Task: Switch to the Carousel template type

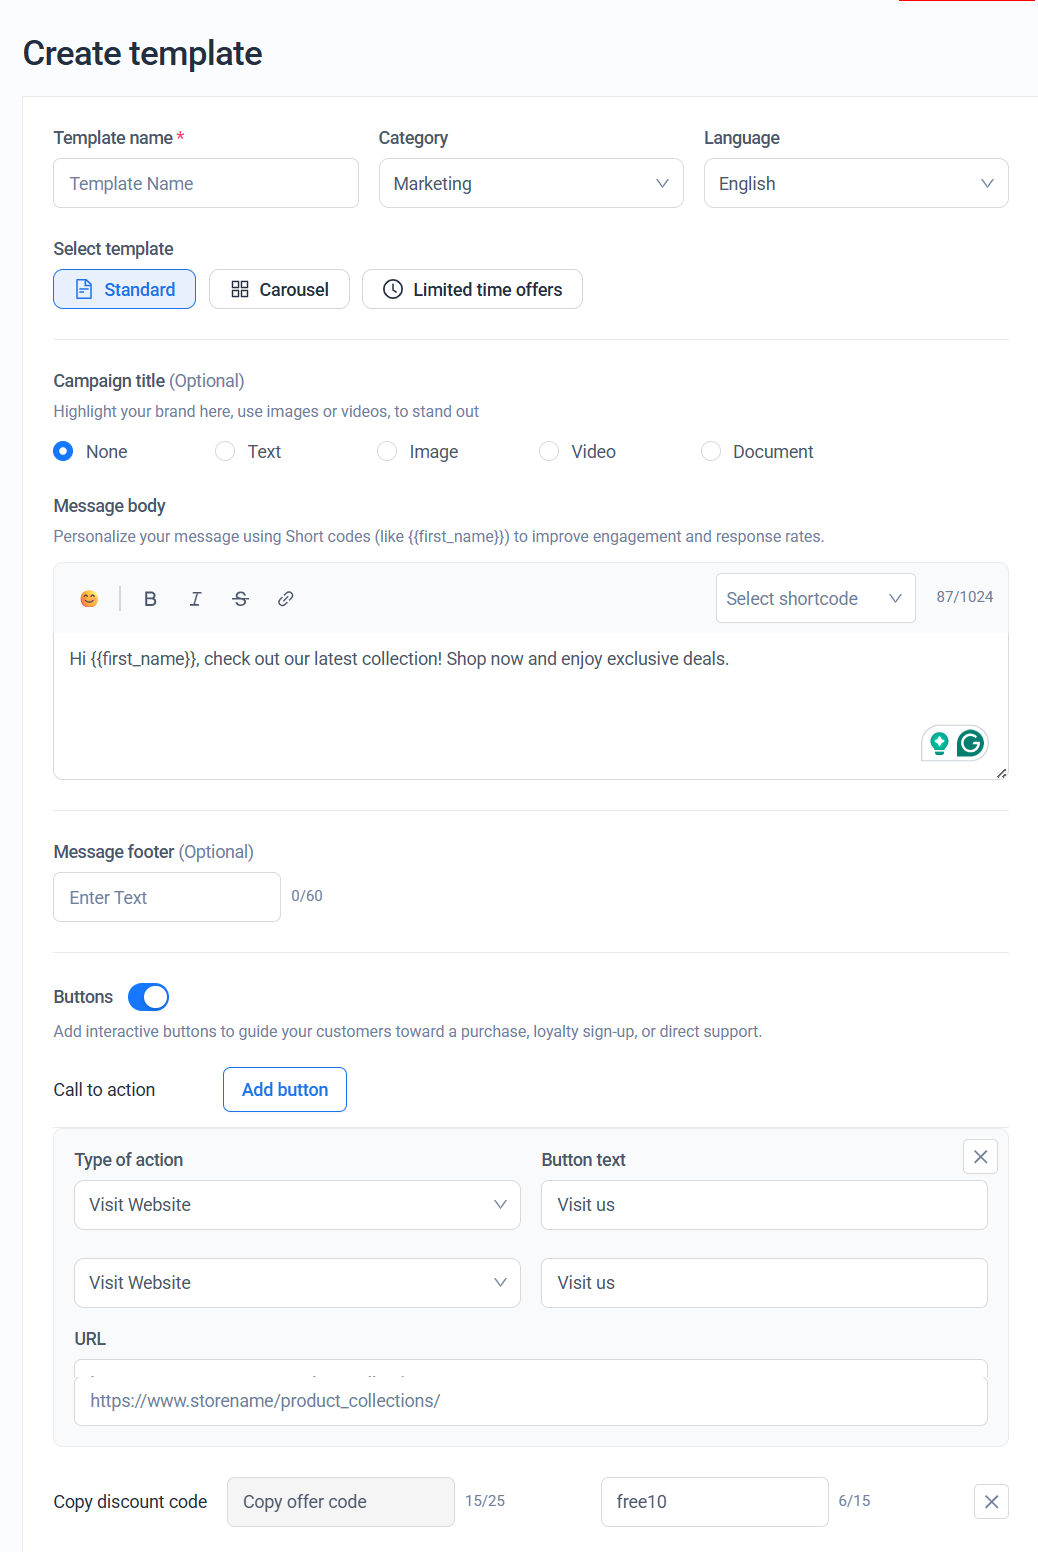Action: pyautogui.click(x=279, y=290)
